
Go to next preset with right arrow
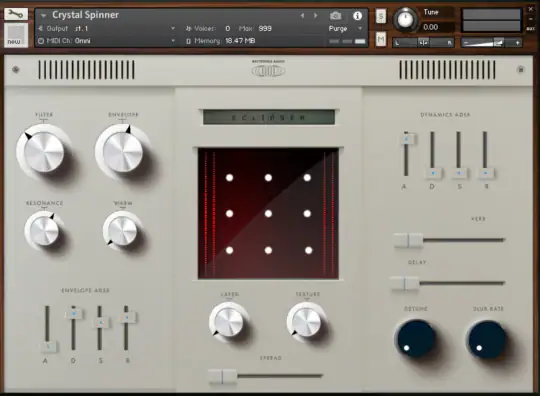coord(315,16)
